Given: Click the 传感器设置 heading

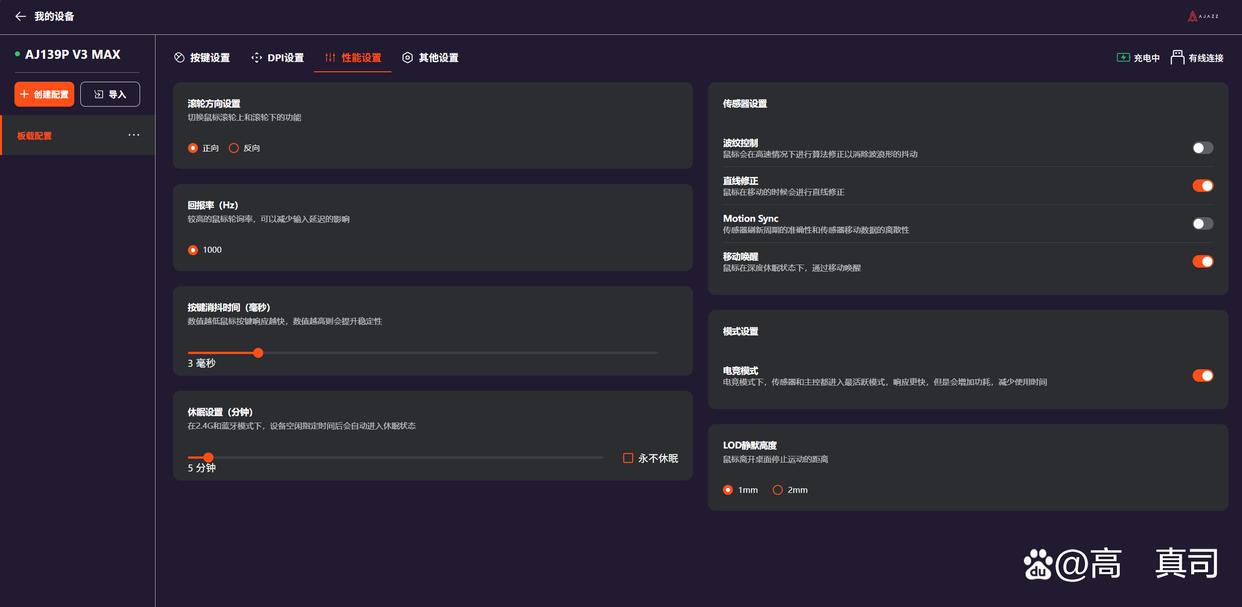Looking at the screenshot, I should click(745, 104).
